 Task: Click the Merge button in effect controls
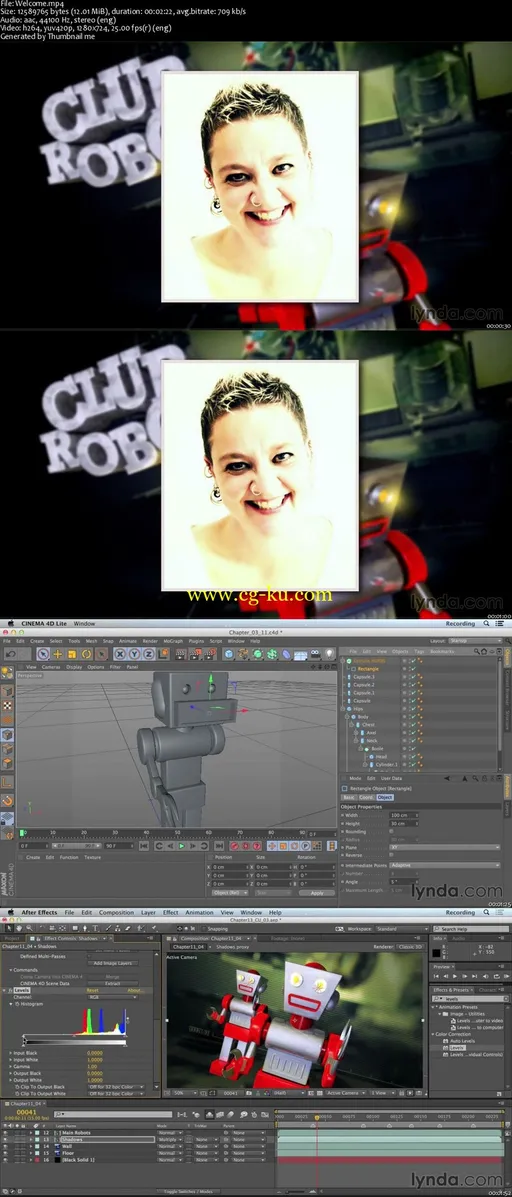[111, 976]
